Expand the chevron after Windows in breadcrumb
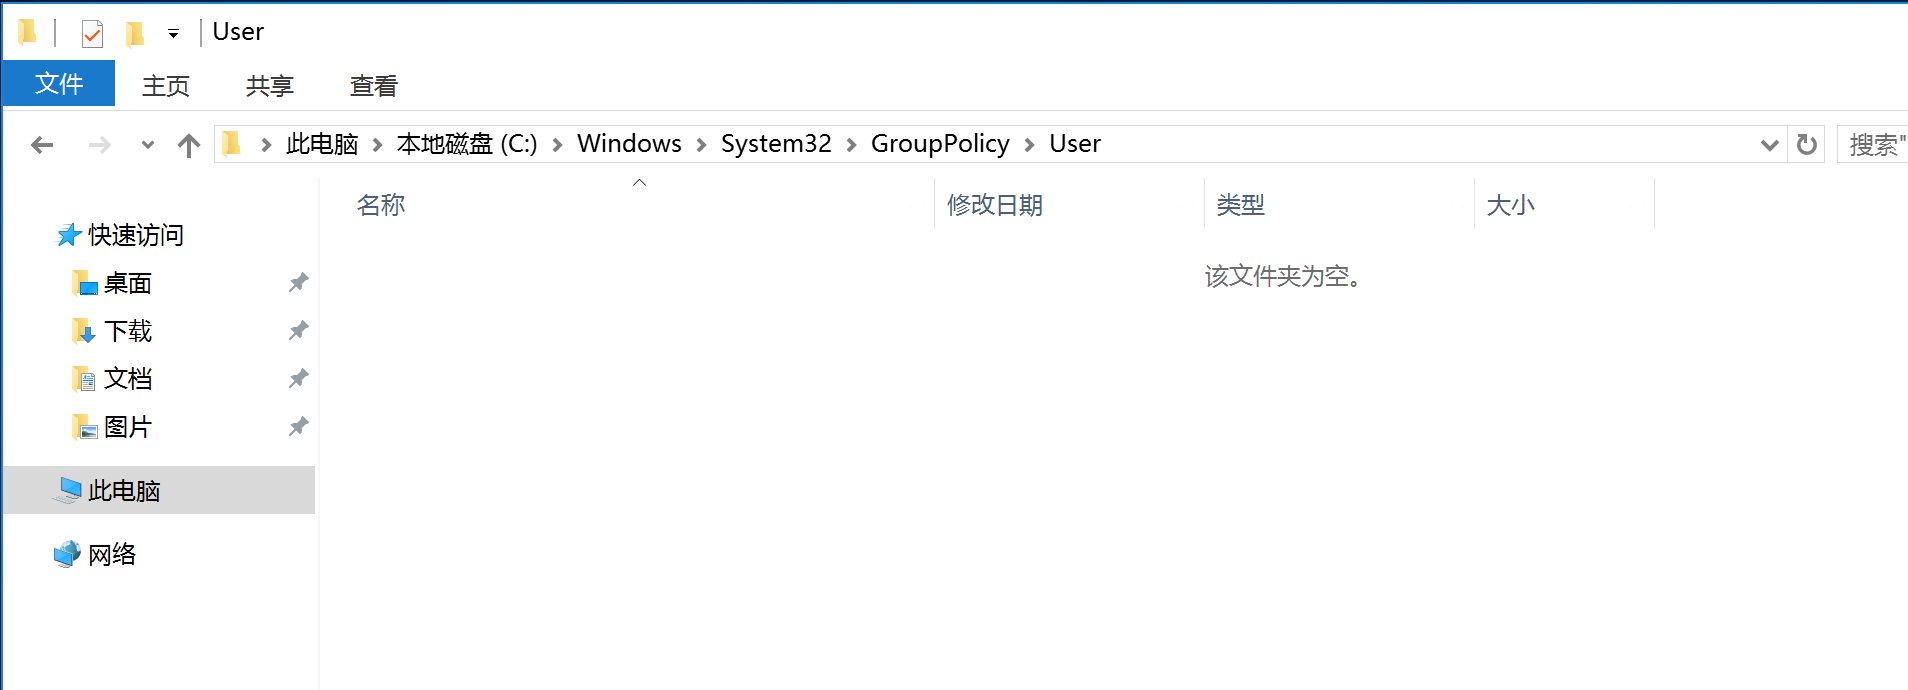Image resolution: width=1908 pixels, height=690 pixels. point(701,145)
